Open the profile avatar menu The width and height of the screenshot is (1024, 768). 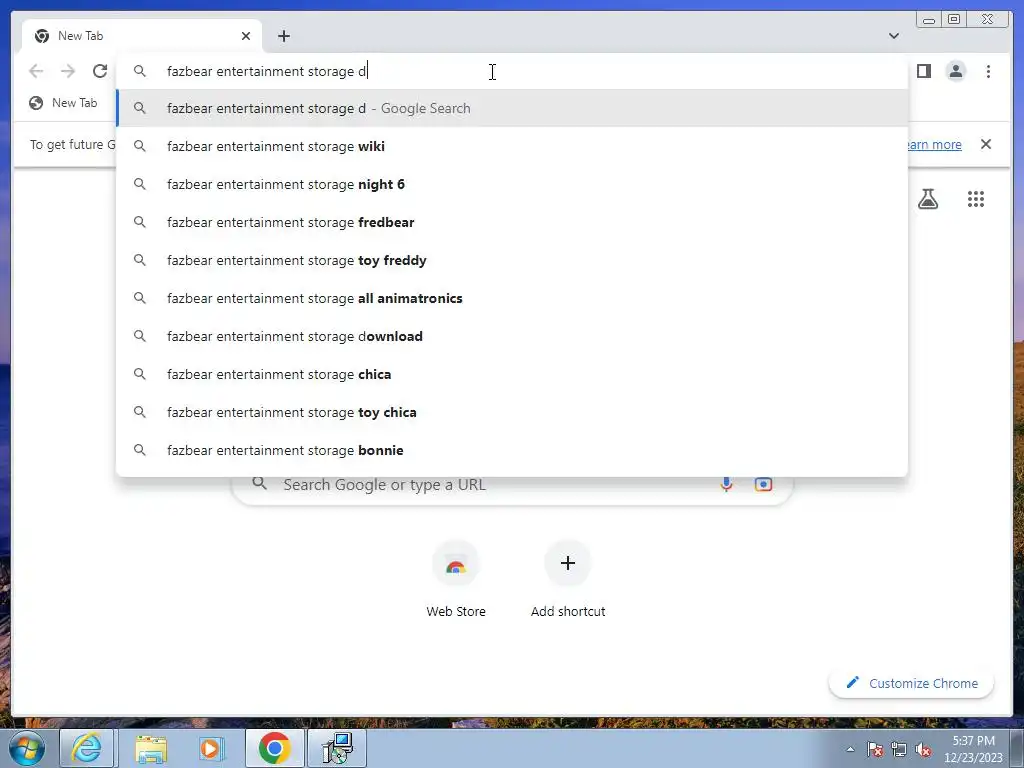955,71
